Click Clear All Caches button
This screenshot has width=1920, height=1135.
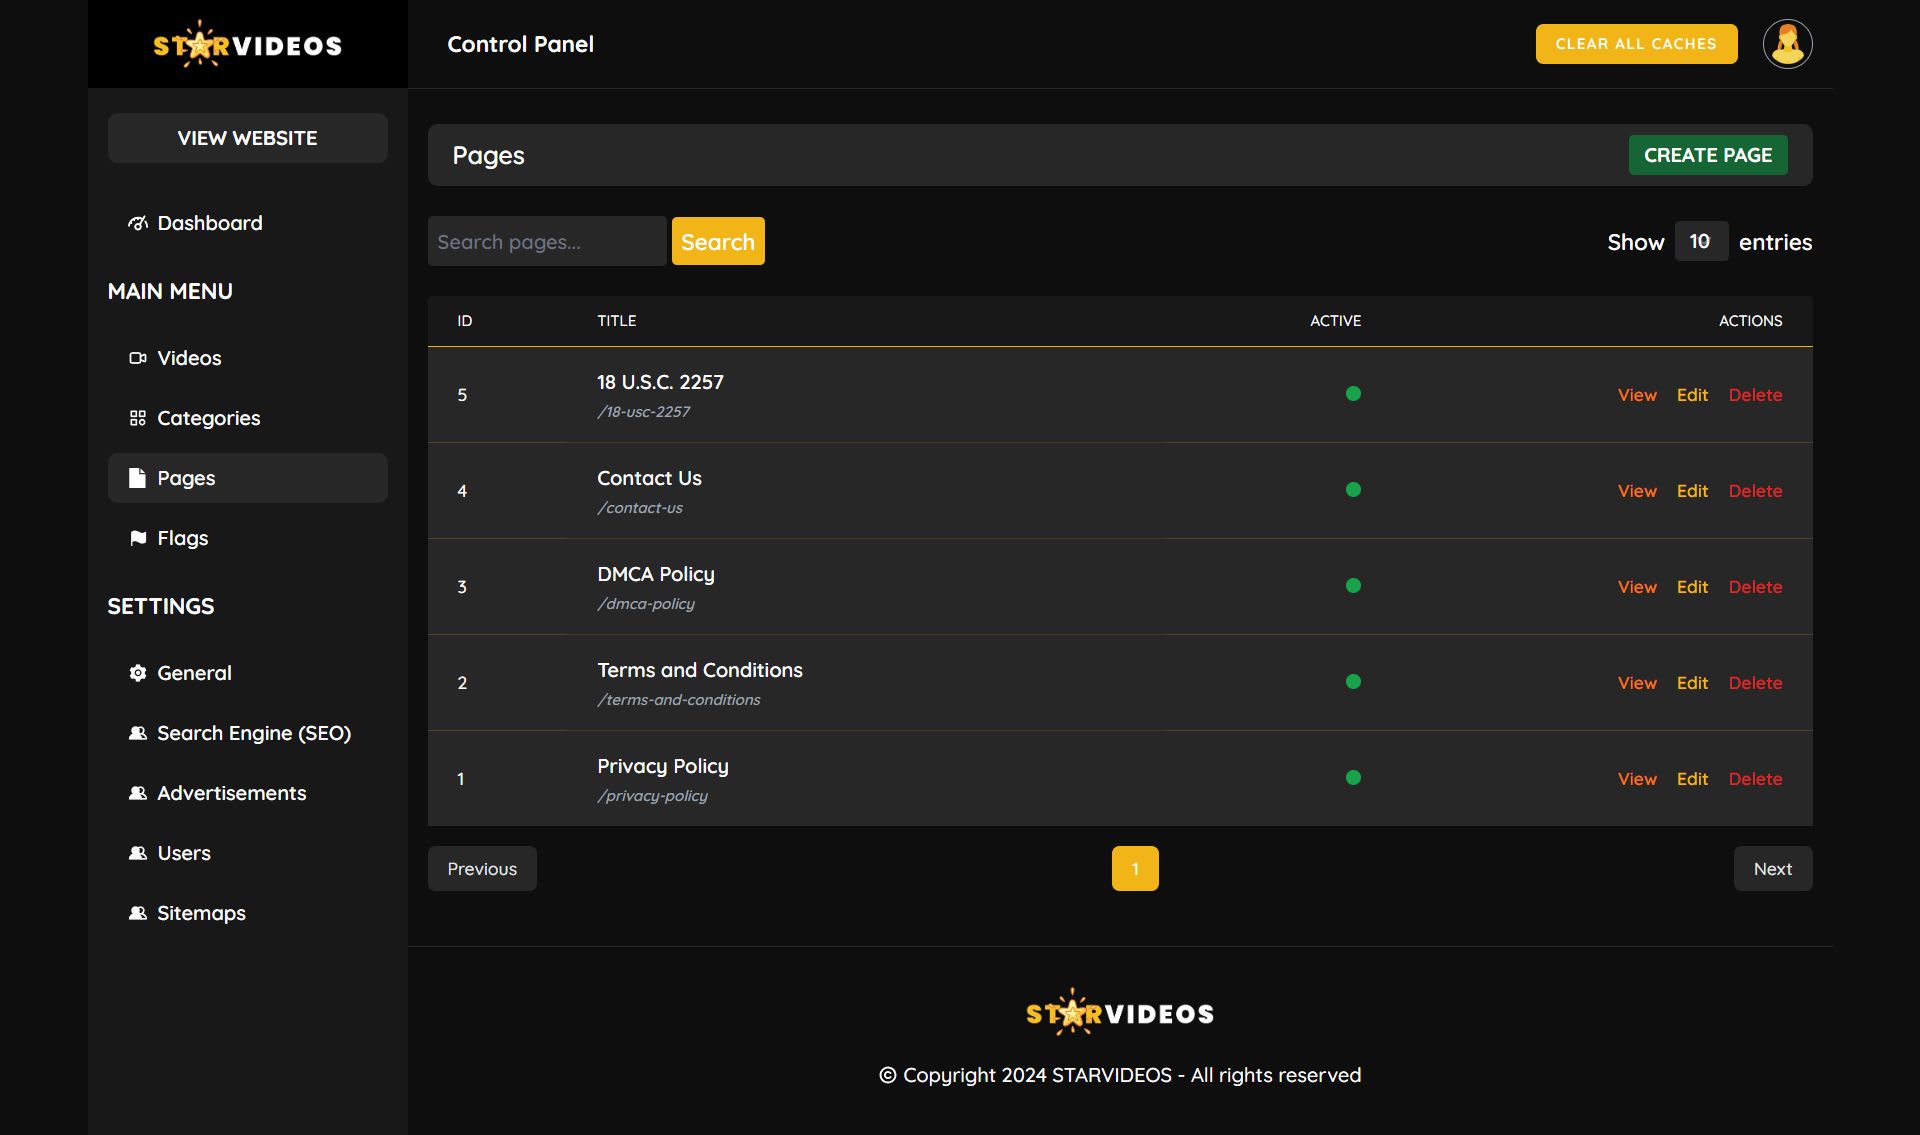1636,44
